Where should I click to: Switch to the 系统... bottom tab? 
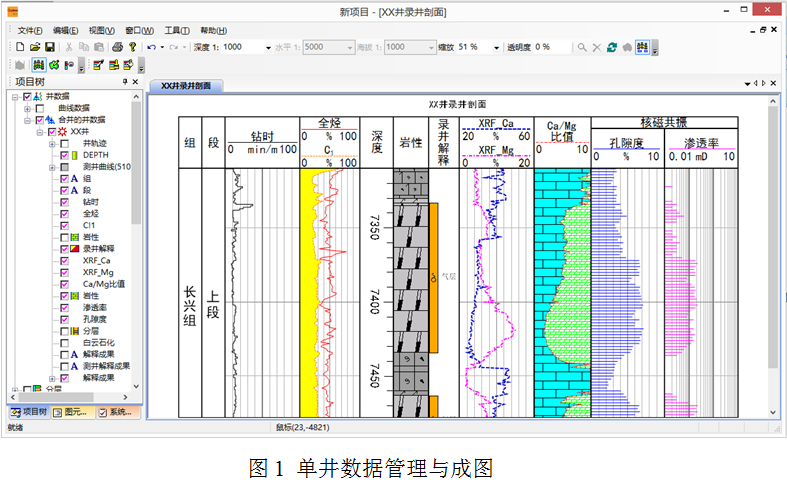tap(118, 412)
